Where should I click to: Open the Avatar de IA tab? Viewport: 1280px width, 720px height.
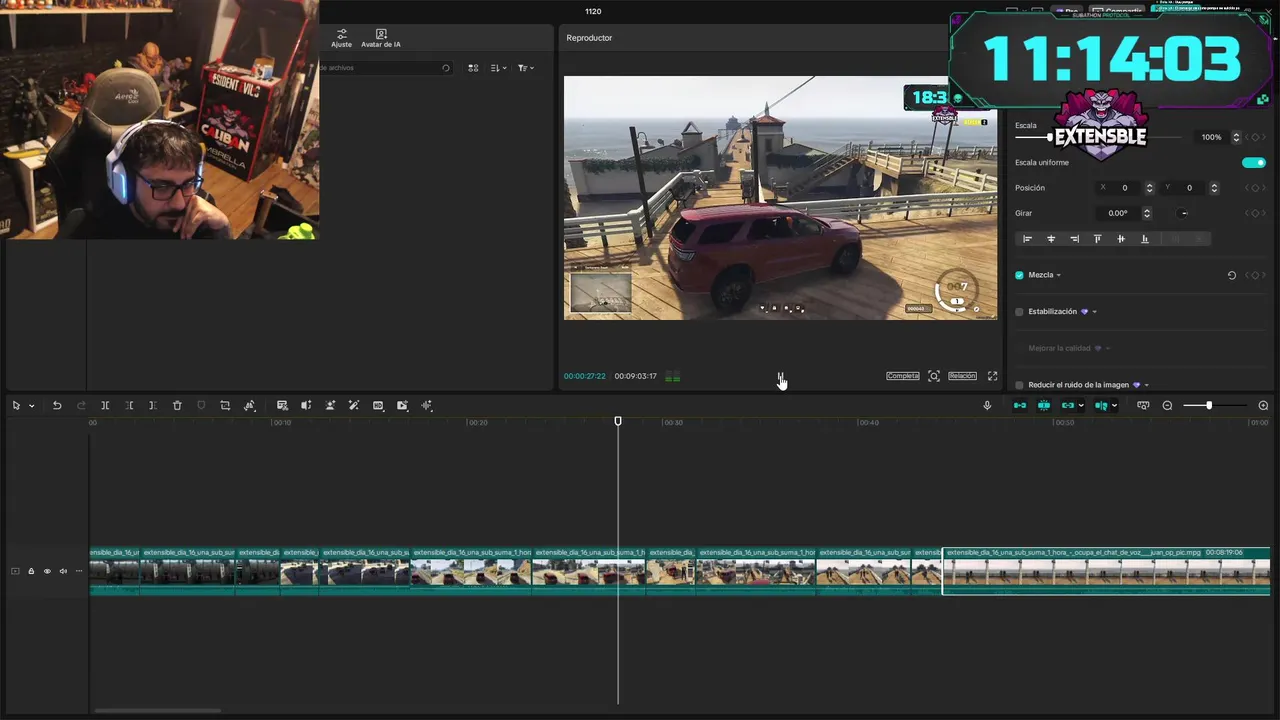point(381,38)
